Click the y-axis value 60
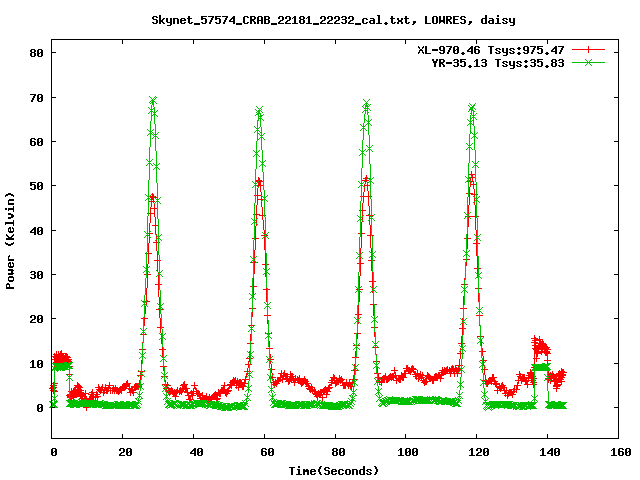The width and height of the screenshot is (640, 480). tap(36, 142)
